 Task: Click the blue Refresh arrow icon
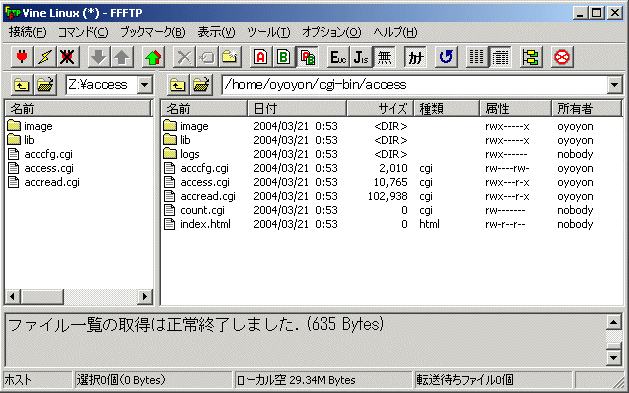click(x=446, y=57)
